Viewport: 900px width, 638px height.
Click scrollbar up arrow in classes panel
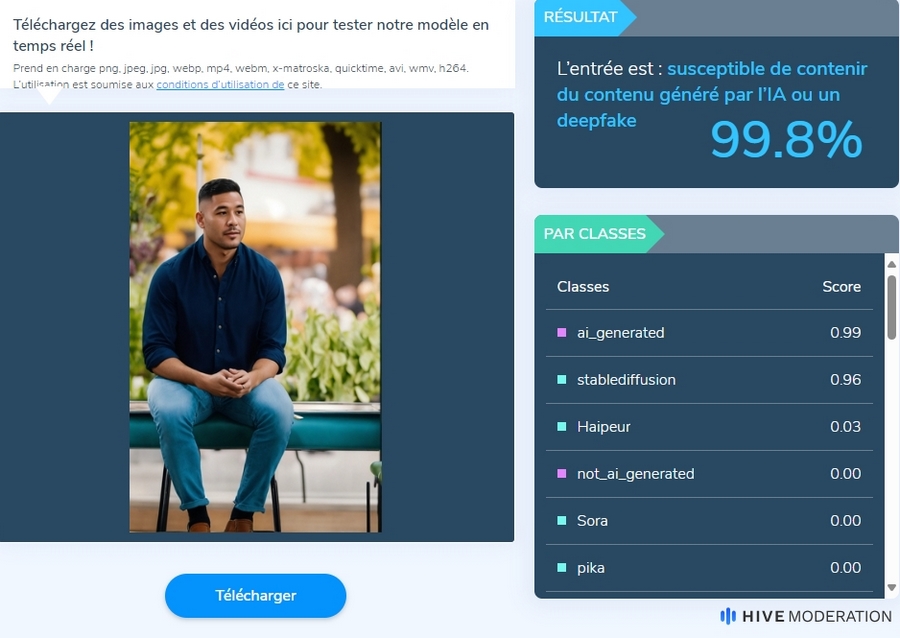point(891,264)
